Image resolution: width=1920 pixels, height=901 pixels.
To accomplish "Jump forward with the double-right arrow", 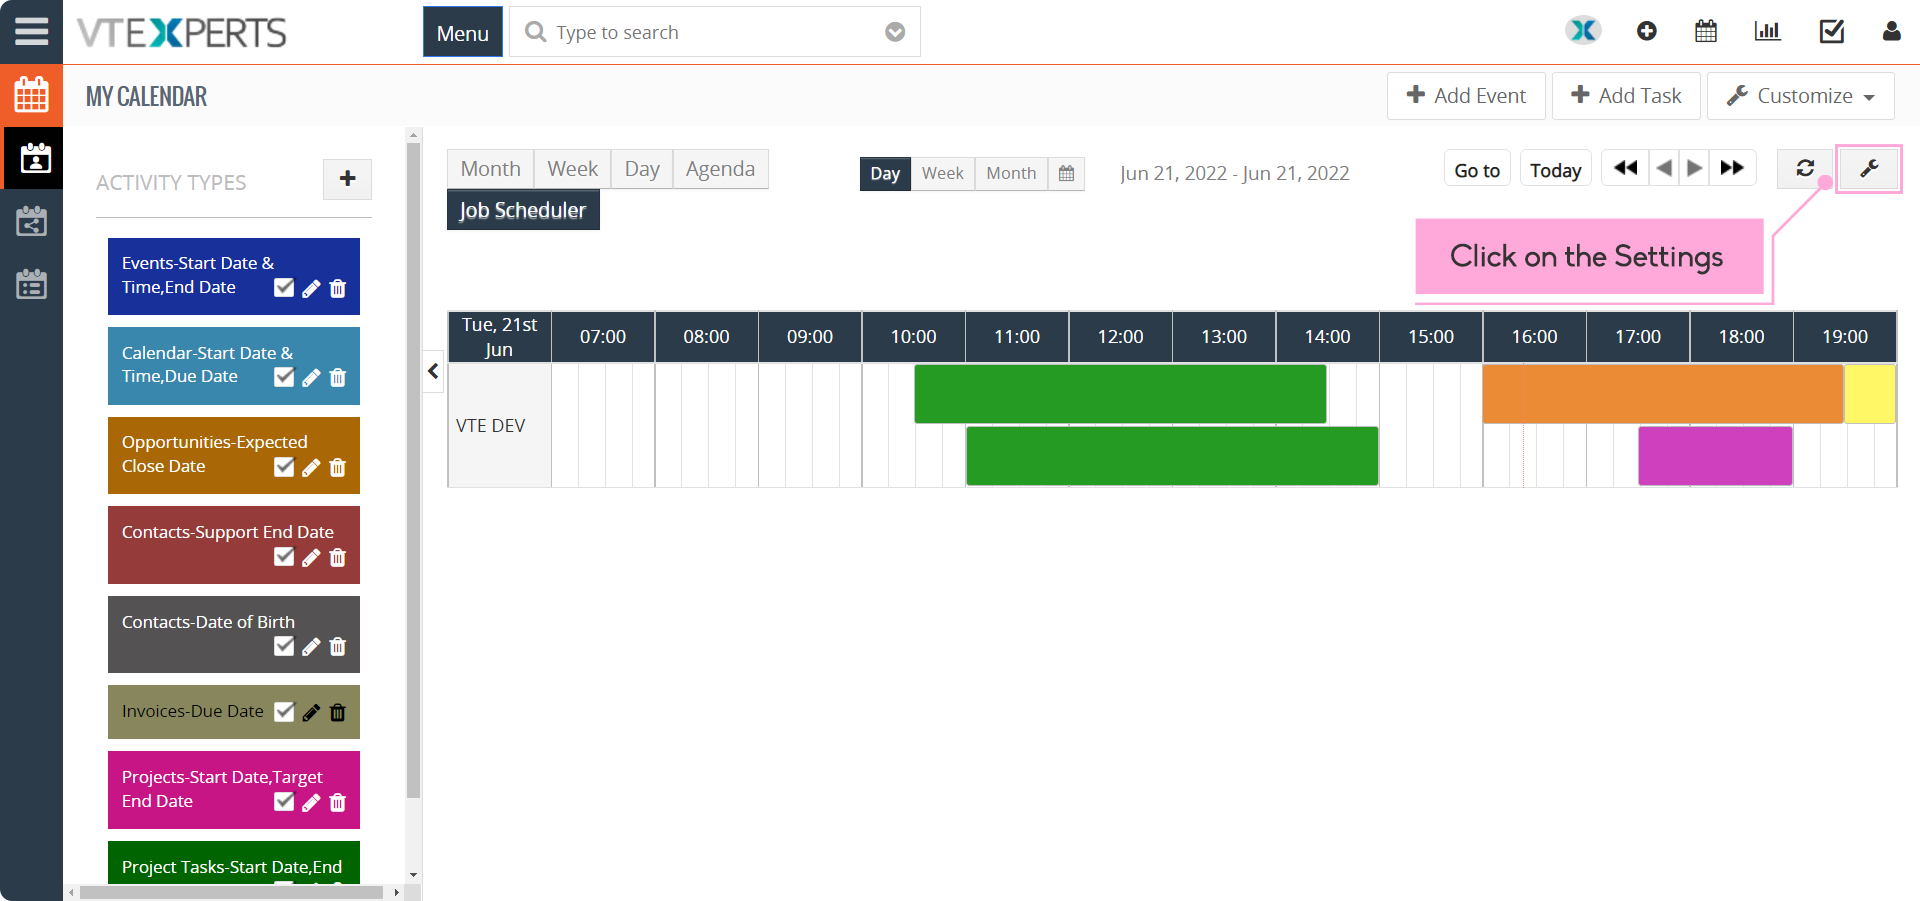I will click(x=1733, y=168).
